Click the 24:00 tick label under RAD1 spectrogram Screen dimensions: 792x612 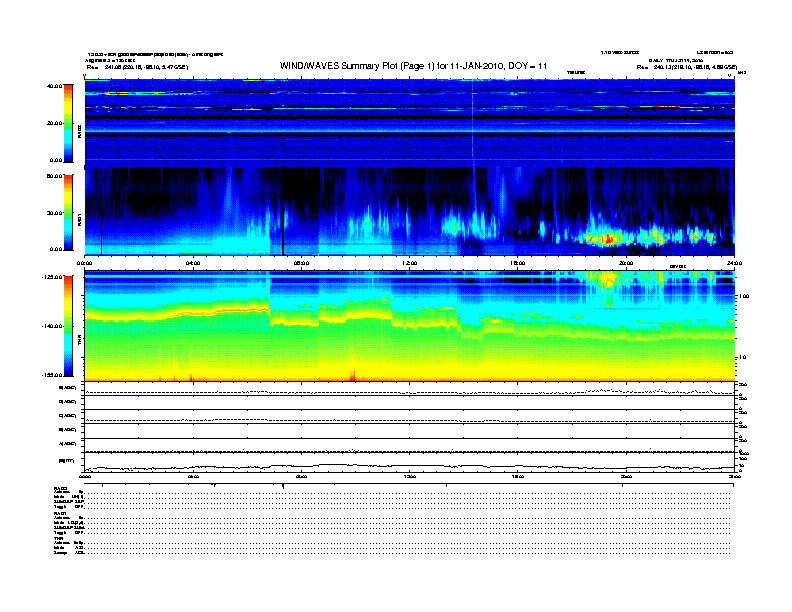click(x=734, y=263)
